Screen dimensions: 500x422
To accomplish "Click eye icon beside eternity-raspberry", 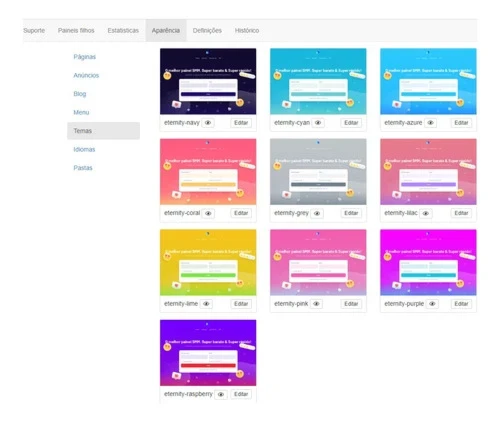I will 221,394.
